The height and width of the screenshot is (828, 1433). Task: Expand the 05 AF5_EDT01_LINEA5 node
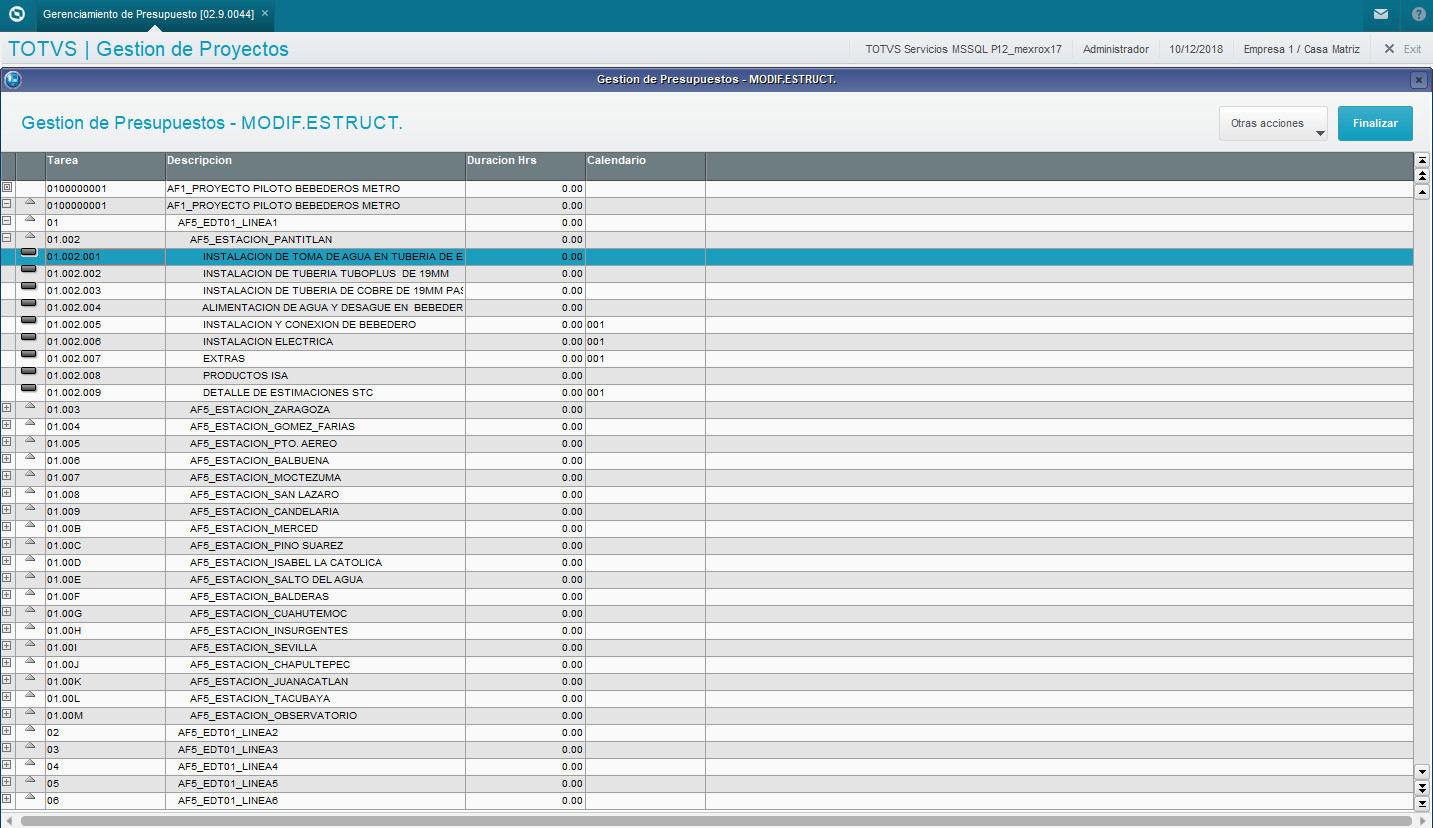click(7, 782)
